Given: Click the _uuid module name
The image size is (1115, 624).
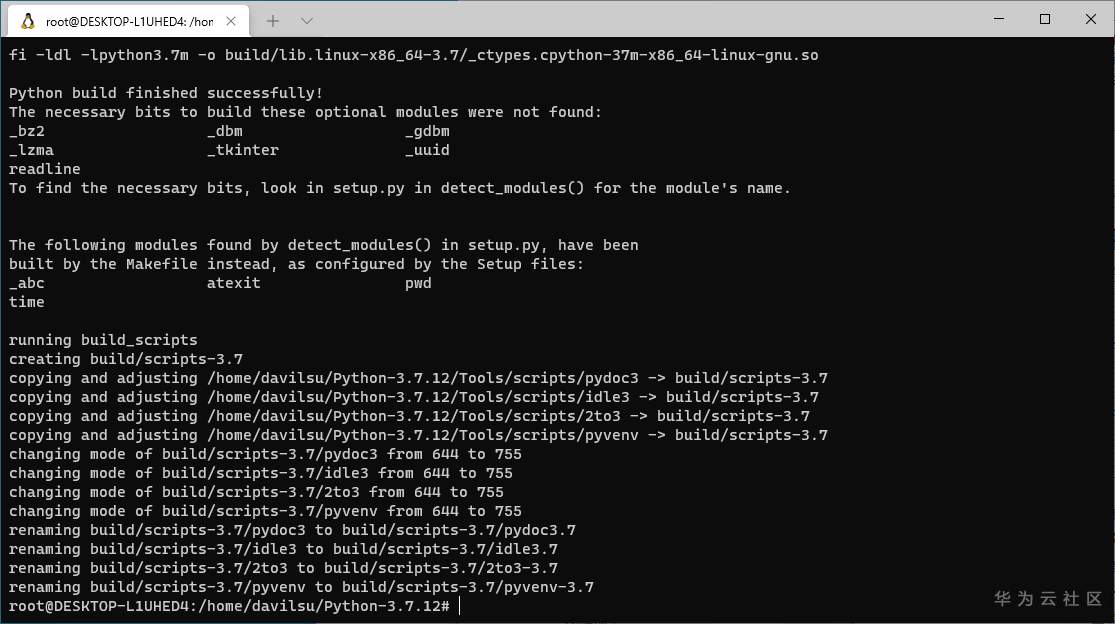Looking at the screenshot, I should pyautogui.click(x=427, y=150).
